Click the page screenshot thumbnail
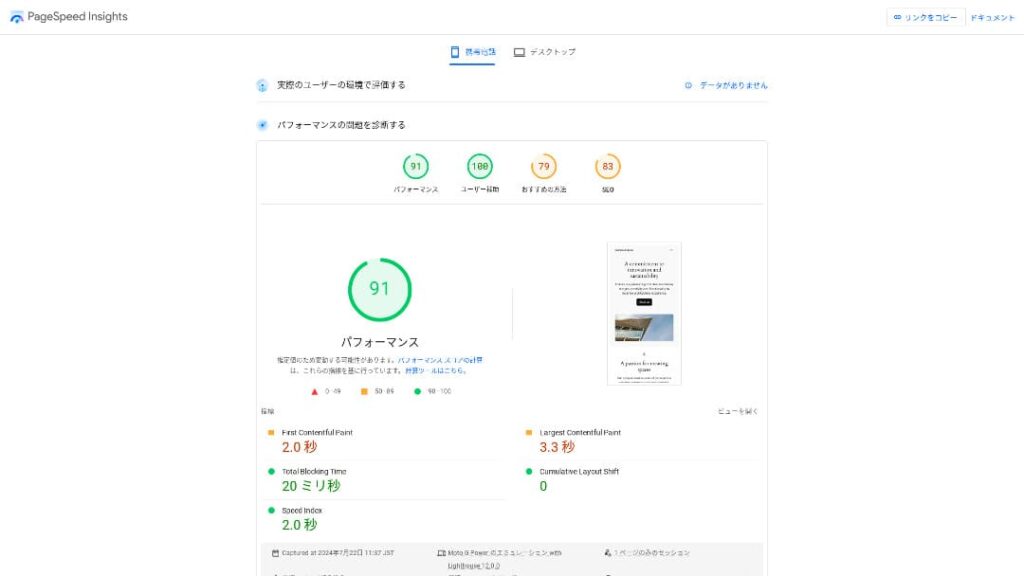The width and height of the screenshot is (1024, 576). 644,313
